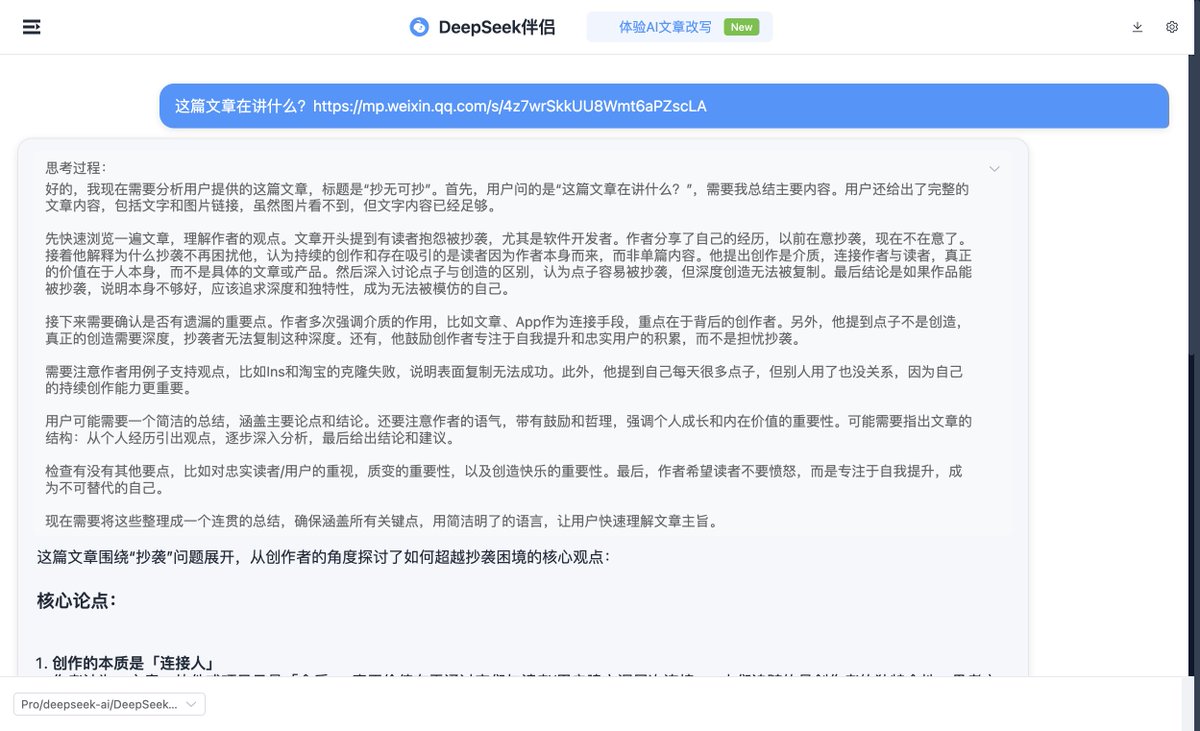1200x731 pixels.
Task: Click the 体验AI文章改写 banner button
Action: coord(680,27)
